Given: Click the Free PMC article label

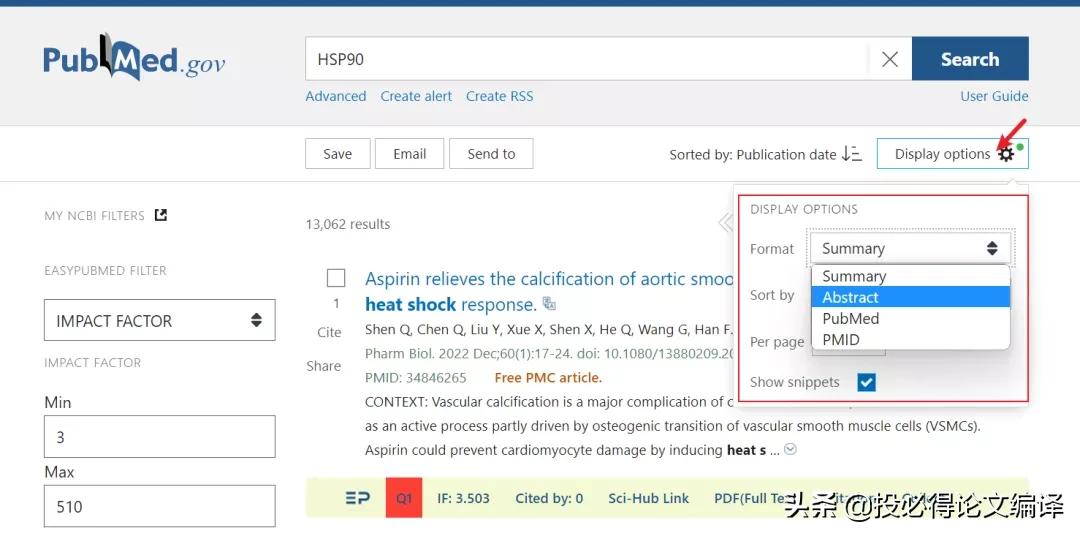Looking at the screenshot, I should coord(548,378).
